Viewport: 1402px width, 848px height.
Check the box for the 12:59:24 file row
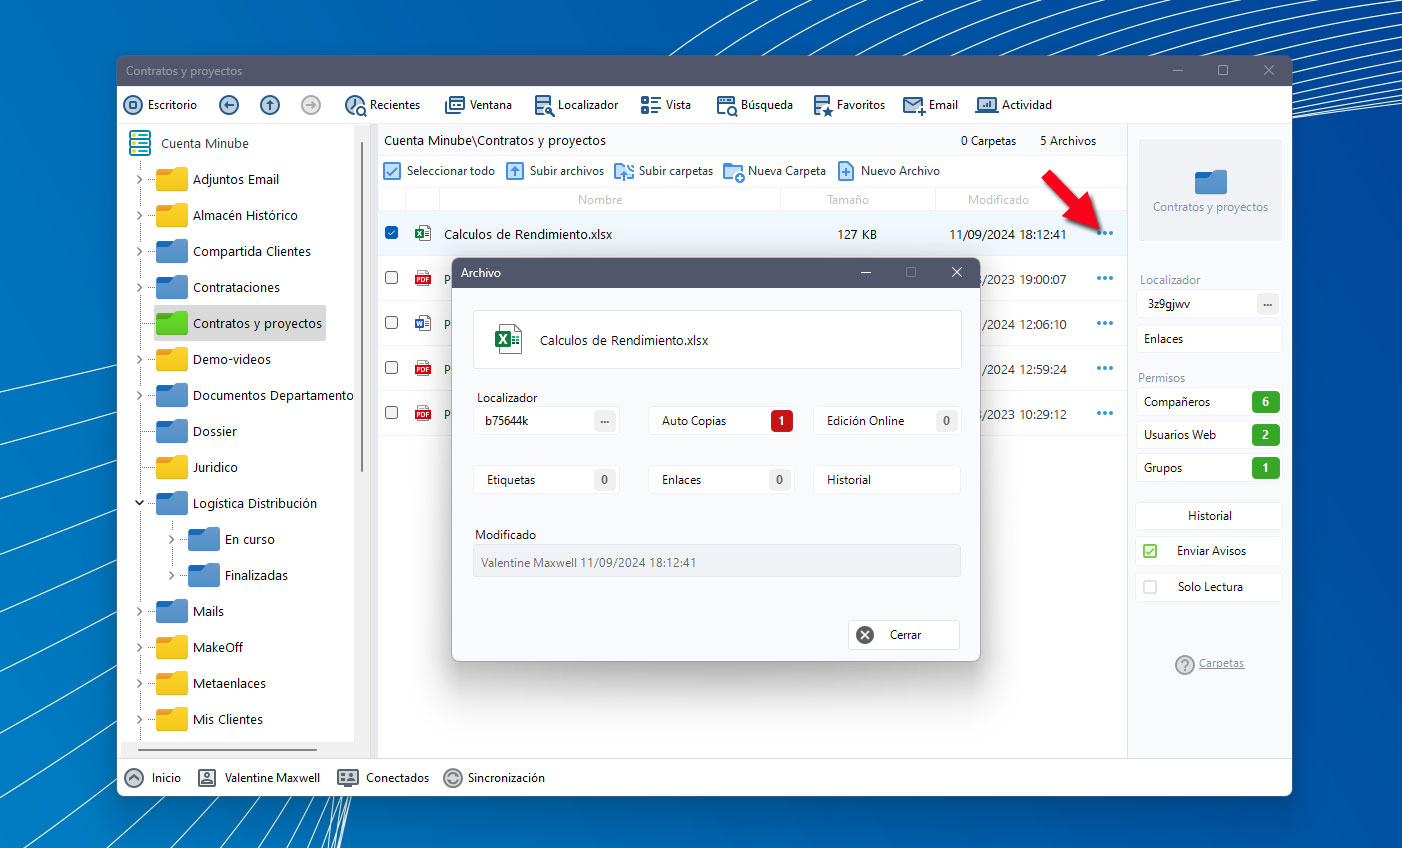(x=392, y=368)
